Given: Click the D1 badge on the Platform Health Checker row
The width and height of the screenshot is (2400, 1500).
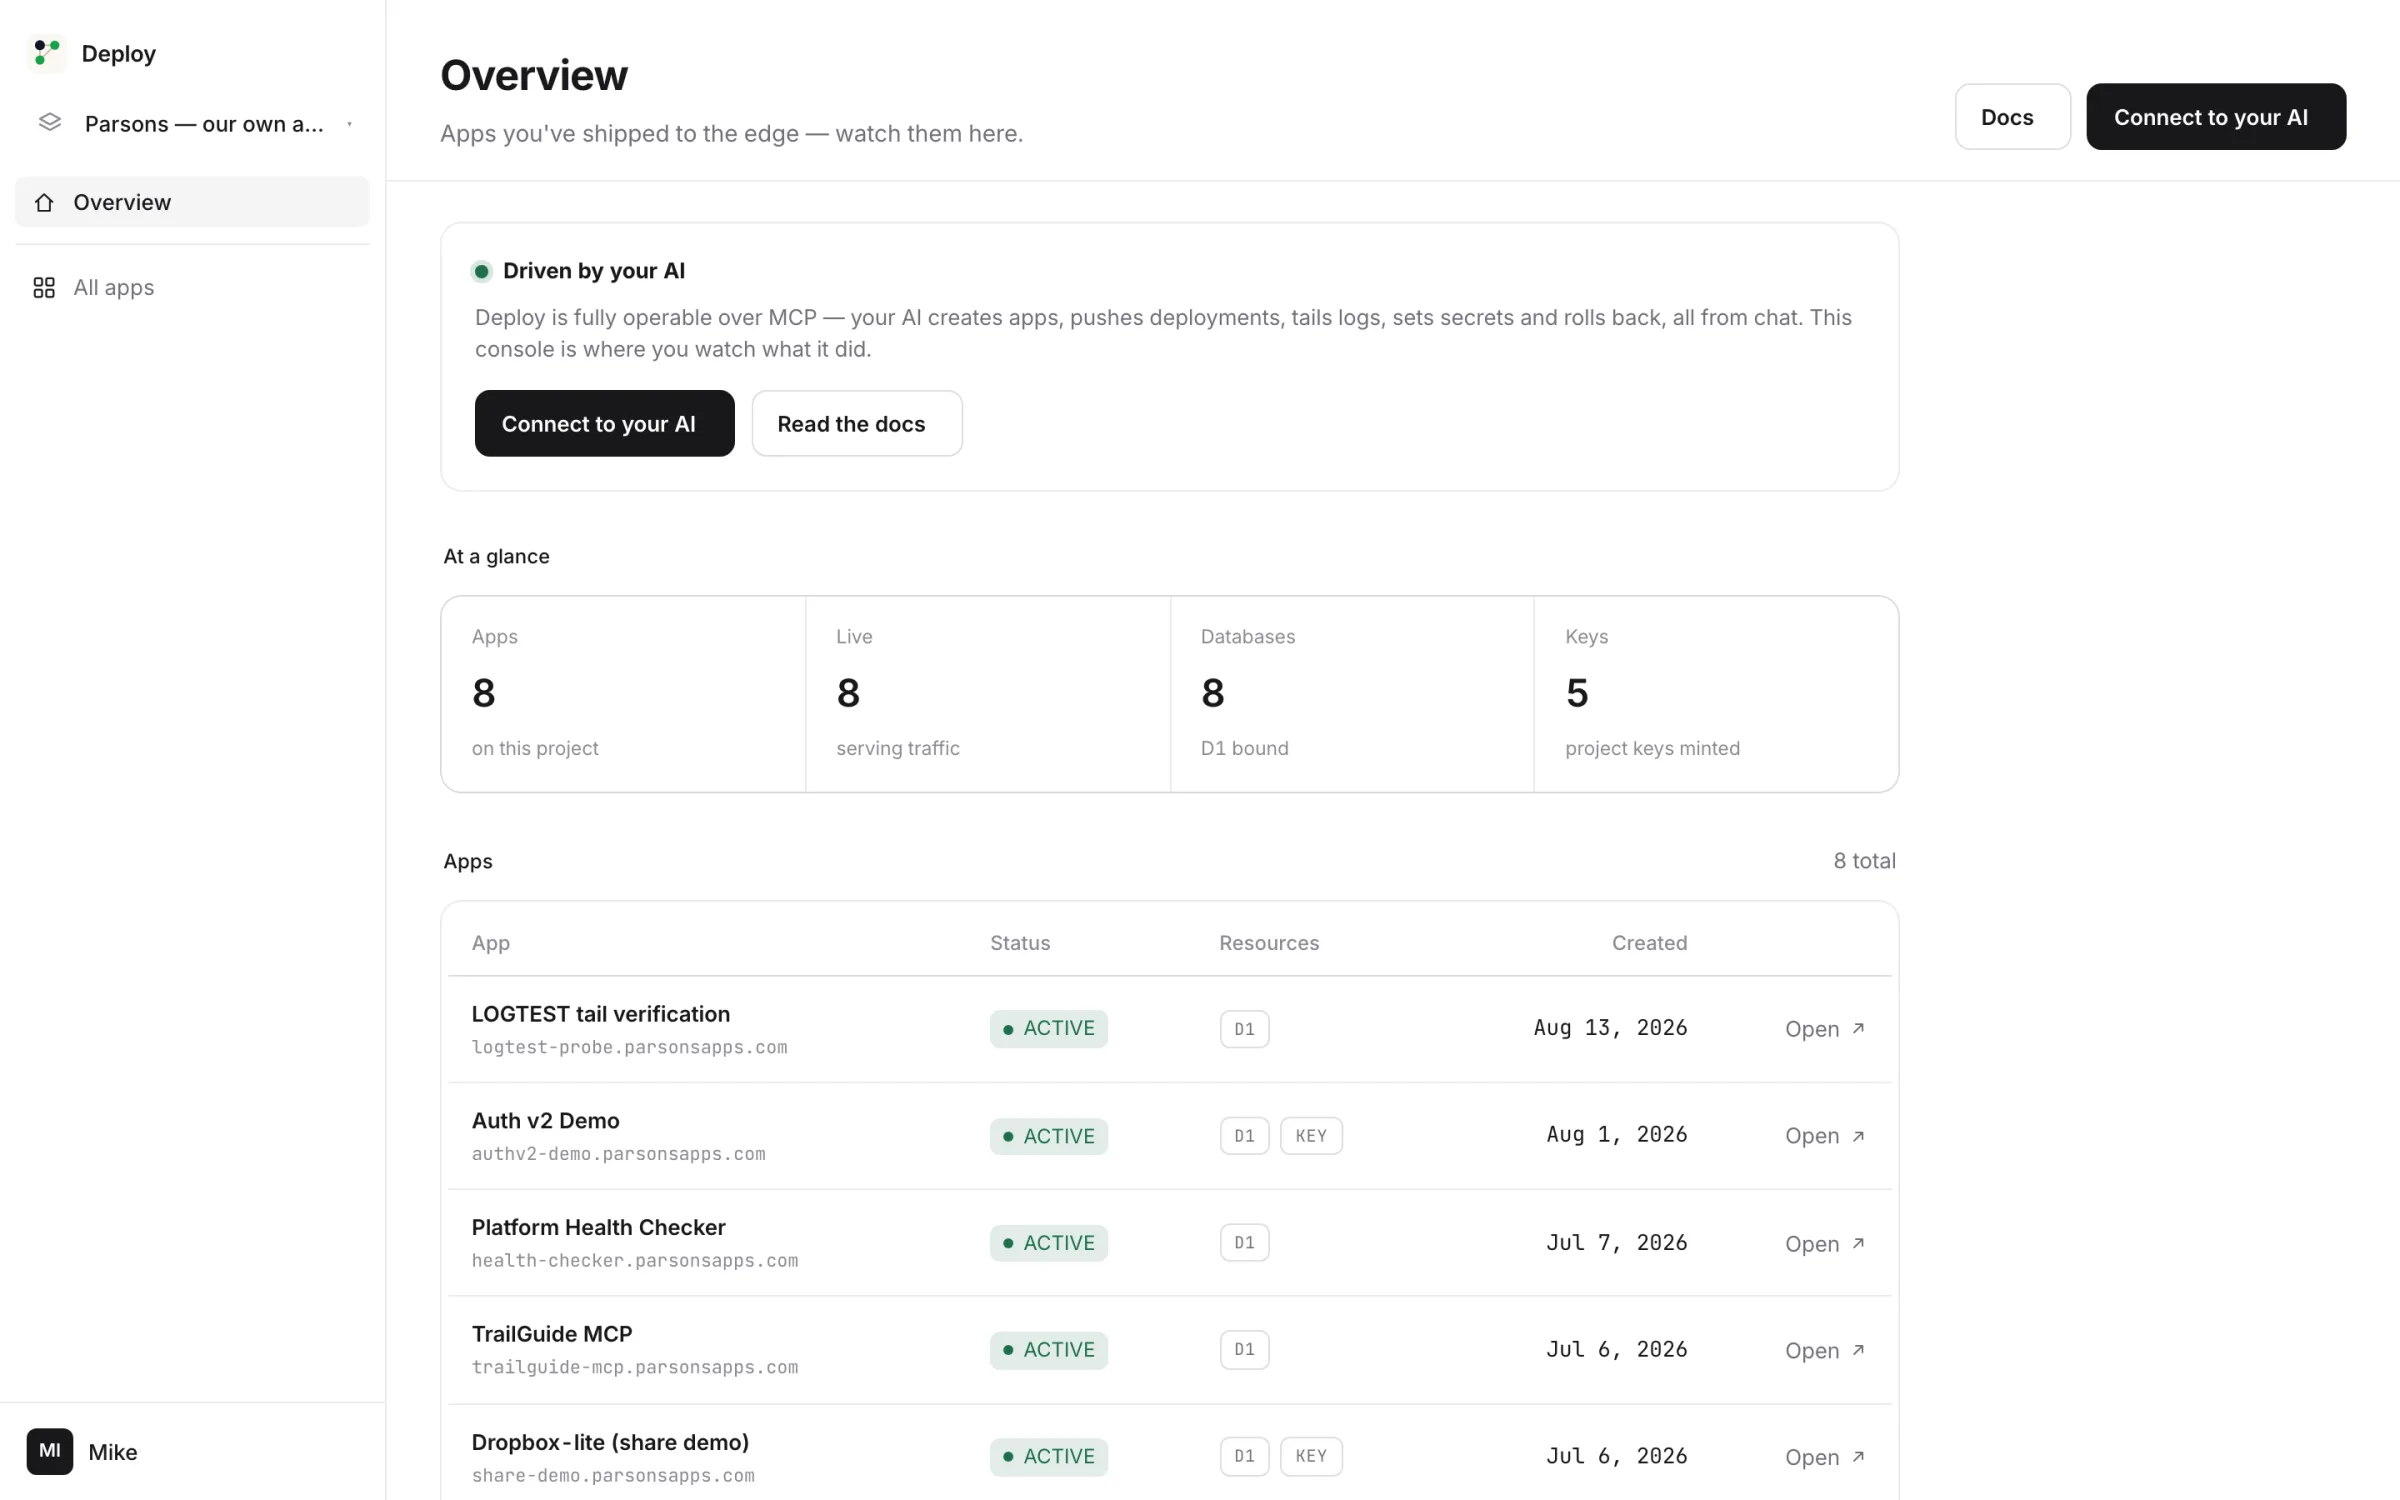Looking at the screenshot, I should click(x=1244, y=1243).
